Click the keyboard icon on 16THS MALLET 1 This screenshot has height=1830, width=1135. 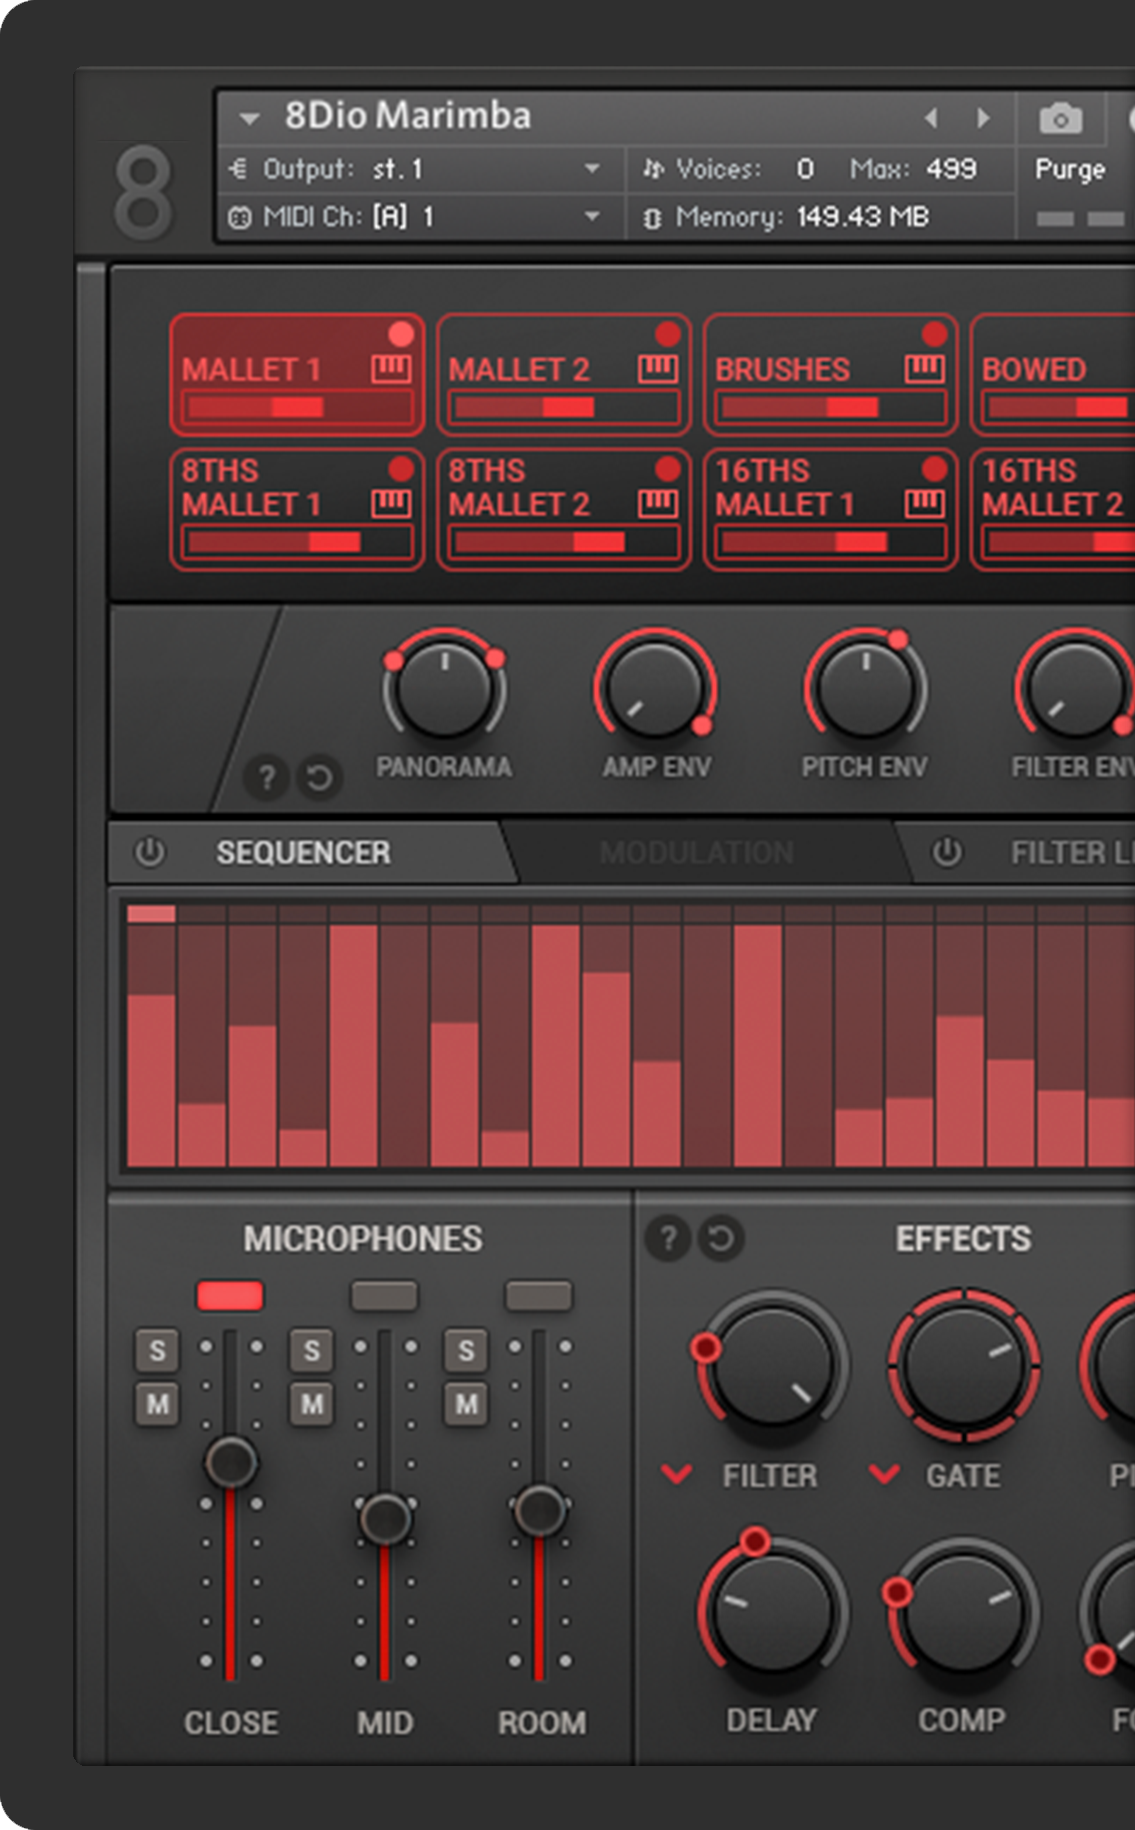click(925, 503)
